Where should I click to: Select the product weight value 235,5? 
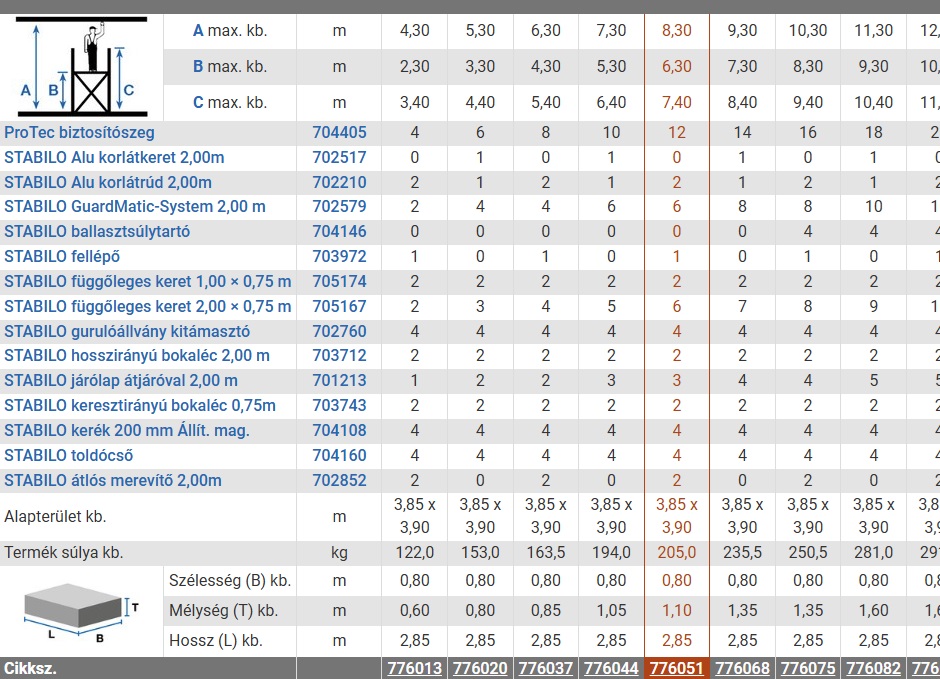click(742, 553)
